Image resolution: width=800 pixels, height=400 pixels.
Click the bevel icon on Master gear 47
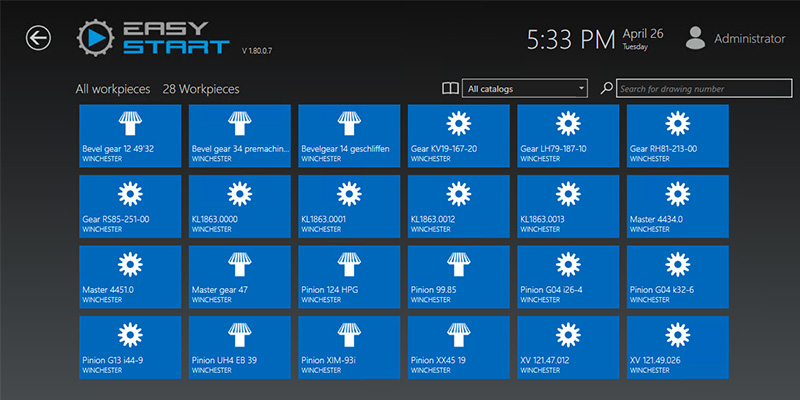coord(239,265)
